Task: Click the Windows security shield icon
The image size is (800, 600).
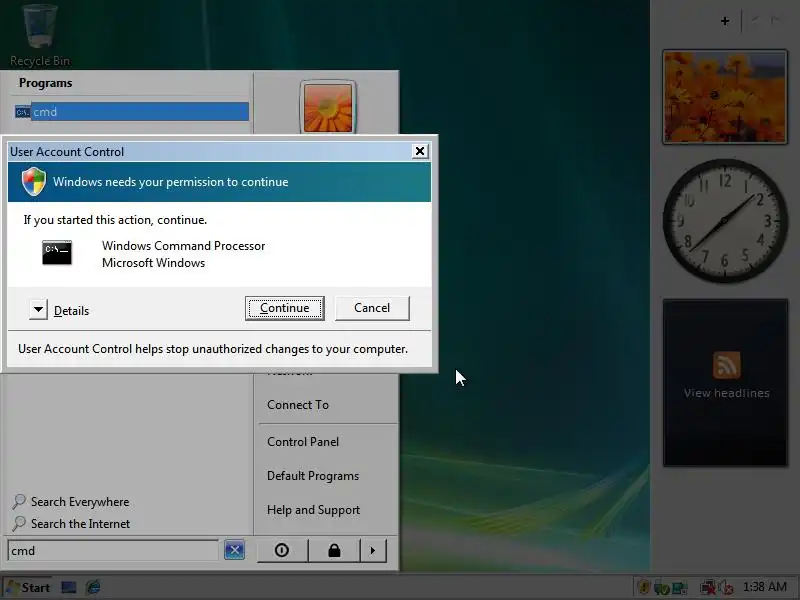Action: pyautogui.click(x=34, y=182)
